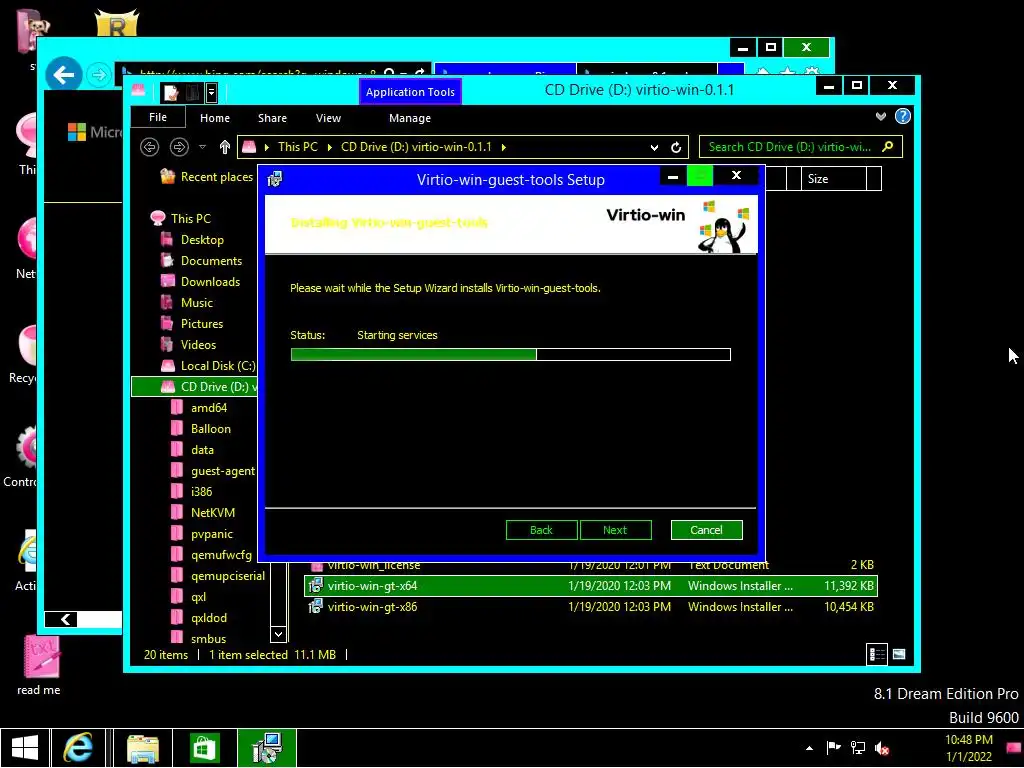Screen dimensions: 1024x768
Task: Click the installation progress bar
Action: tap(511, 355)
